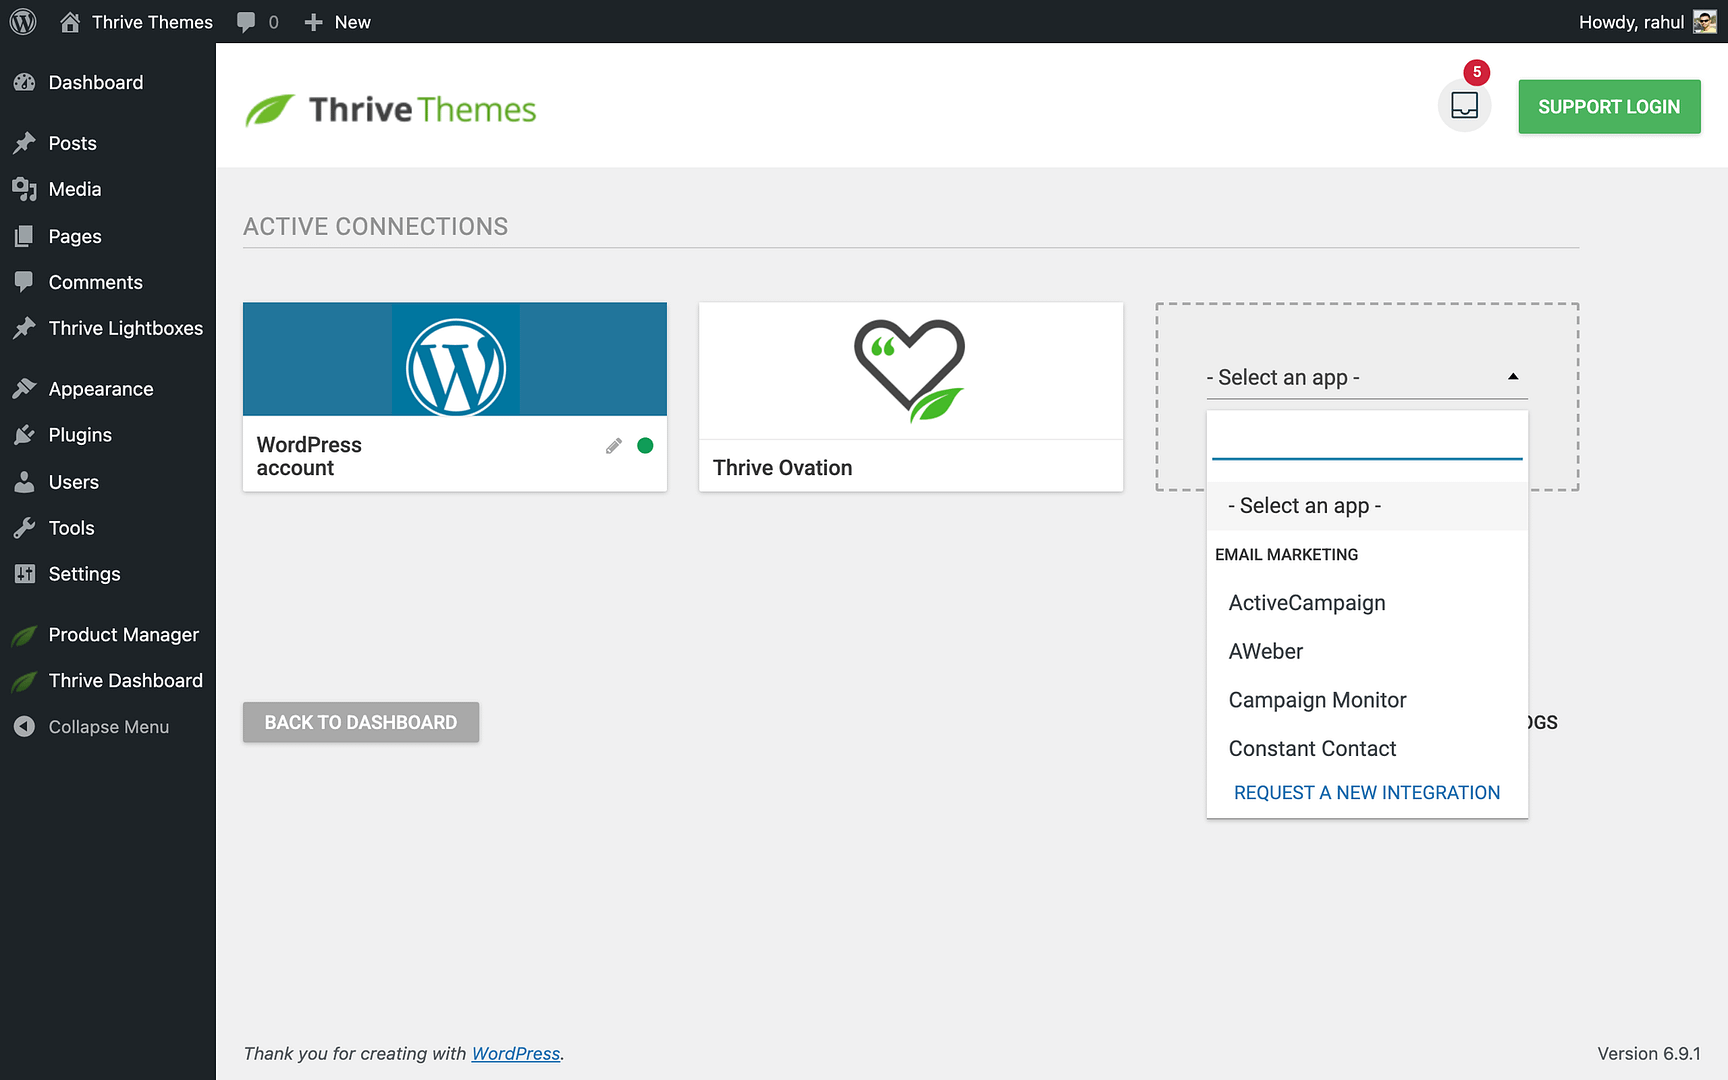Click the Plugins wrench icon
The width and height of the screenshot is (1728, 1080).
[24, 435]
